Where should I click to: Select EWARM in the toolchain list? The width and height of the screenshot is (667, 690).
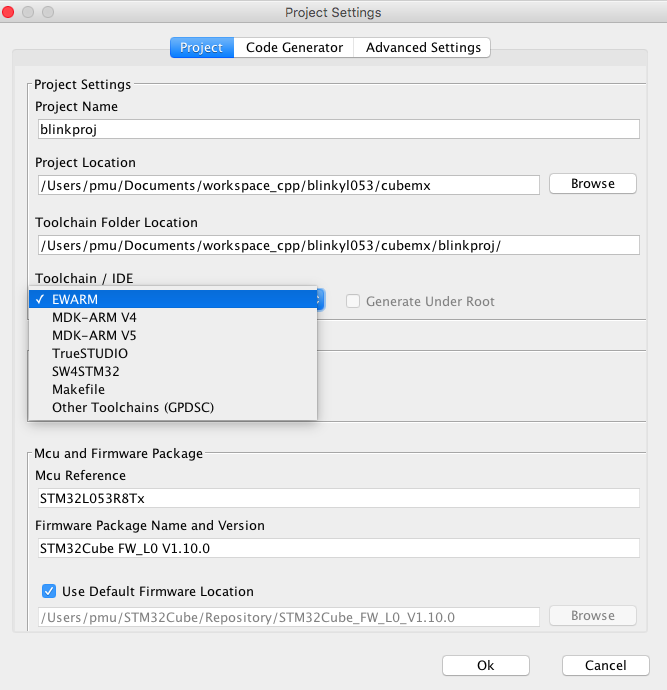coord(75,299)
